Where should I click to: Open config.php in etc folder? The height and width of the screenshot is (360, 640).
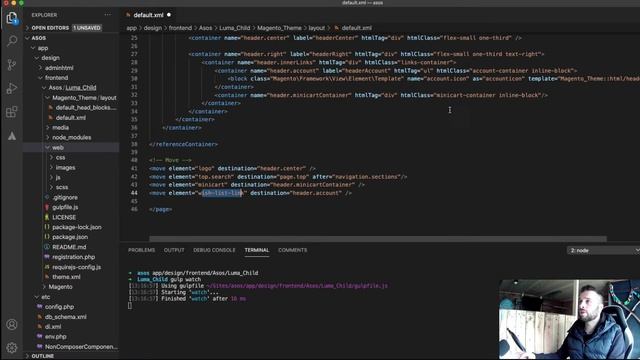pyautogui.click(x=59, y=307)
